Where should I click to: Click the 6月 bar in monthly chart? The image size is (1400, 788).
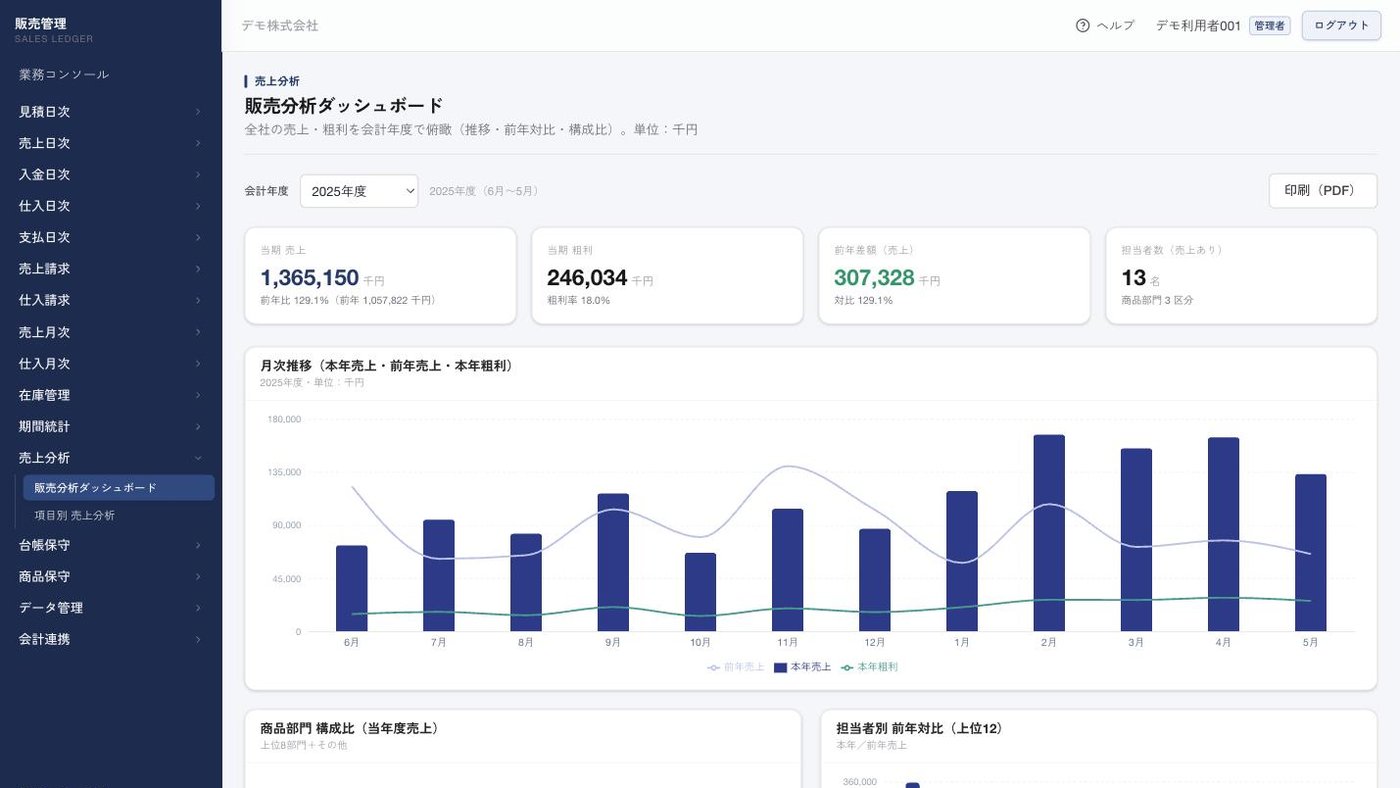(352, 589)
